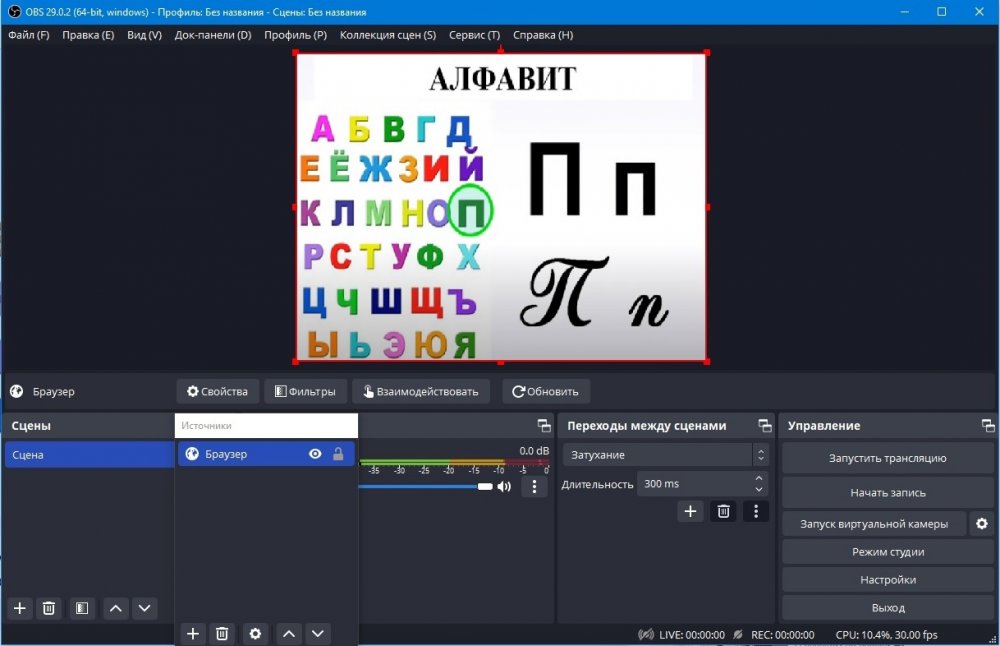The image size is (1000, 646).
Task: Add a new scene in Сцены panel
Action: [x=19, y=607]
